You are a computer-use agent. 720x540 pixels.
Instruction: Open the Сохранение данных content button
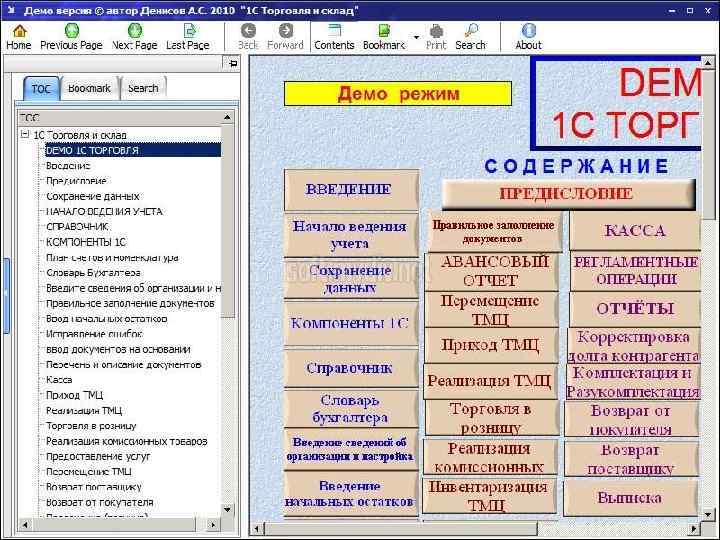(351, 279)
